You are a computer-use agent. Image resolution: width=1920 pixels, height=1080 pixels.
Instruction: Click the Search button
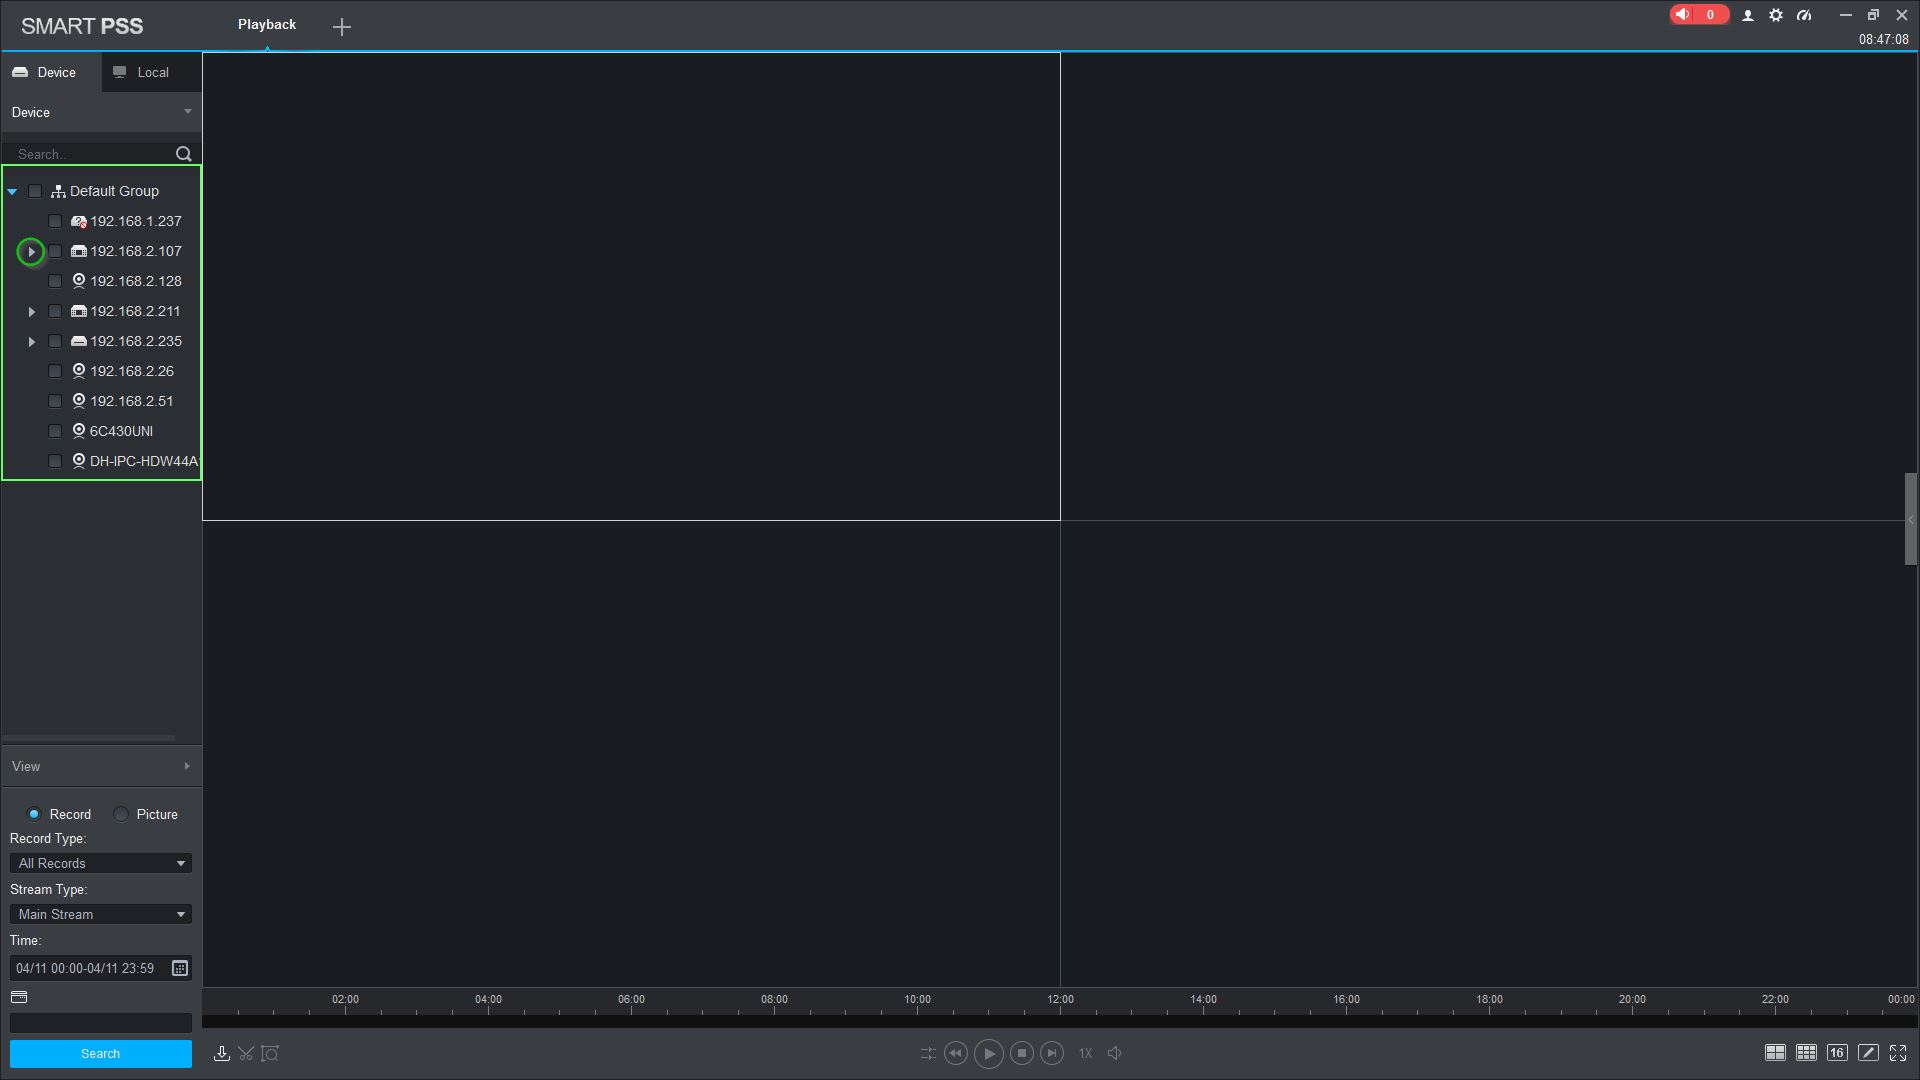100,1054
